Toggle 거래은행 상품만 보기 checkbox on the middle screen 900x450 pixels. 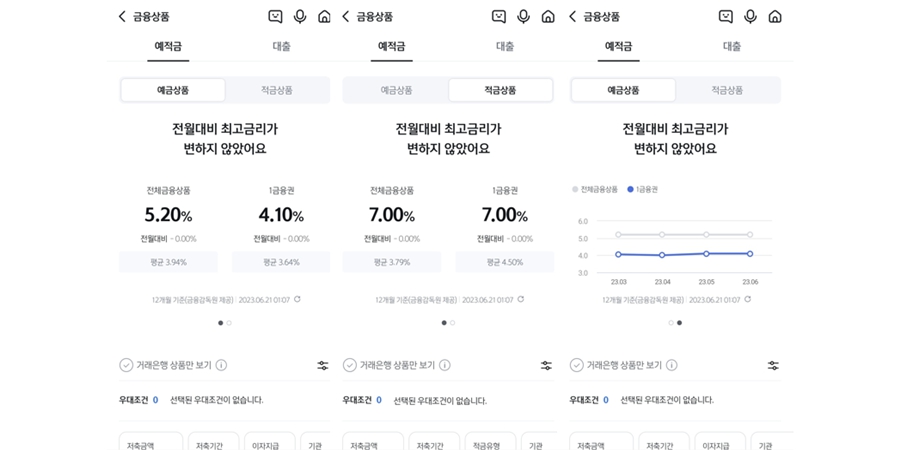350,366
